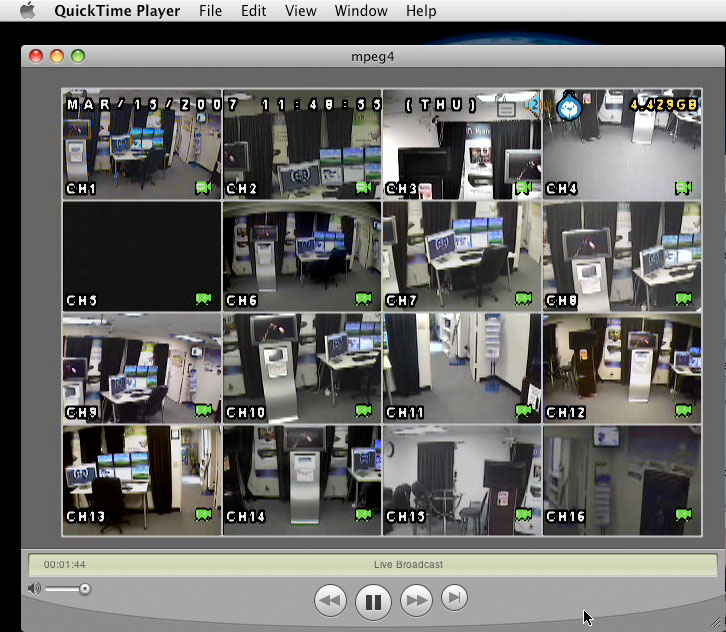
Task: Click the CH2 camera recording icon
Action: point(363,188)
